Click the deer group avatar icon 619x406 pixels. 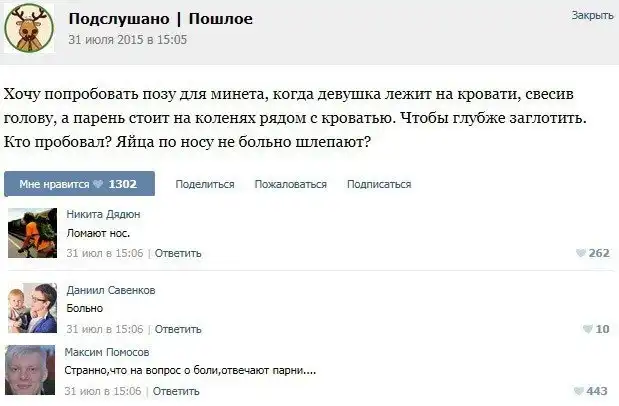click(29, 28)
